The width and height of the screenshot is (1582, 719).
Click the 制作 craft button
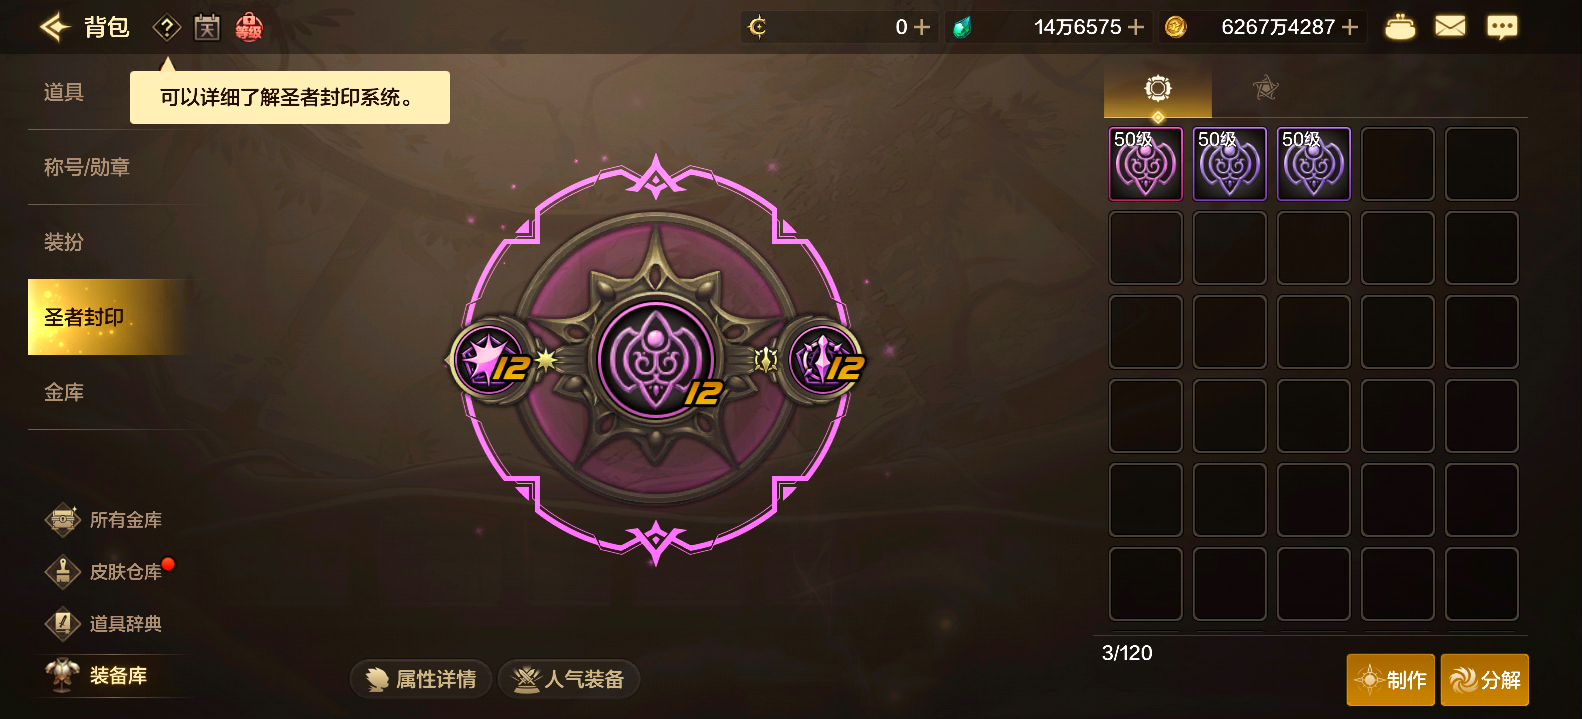1391,680
